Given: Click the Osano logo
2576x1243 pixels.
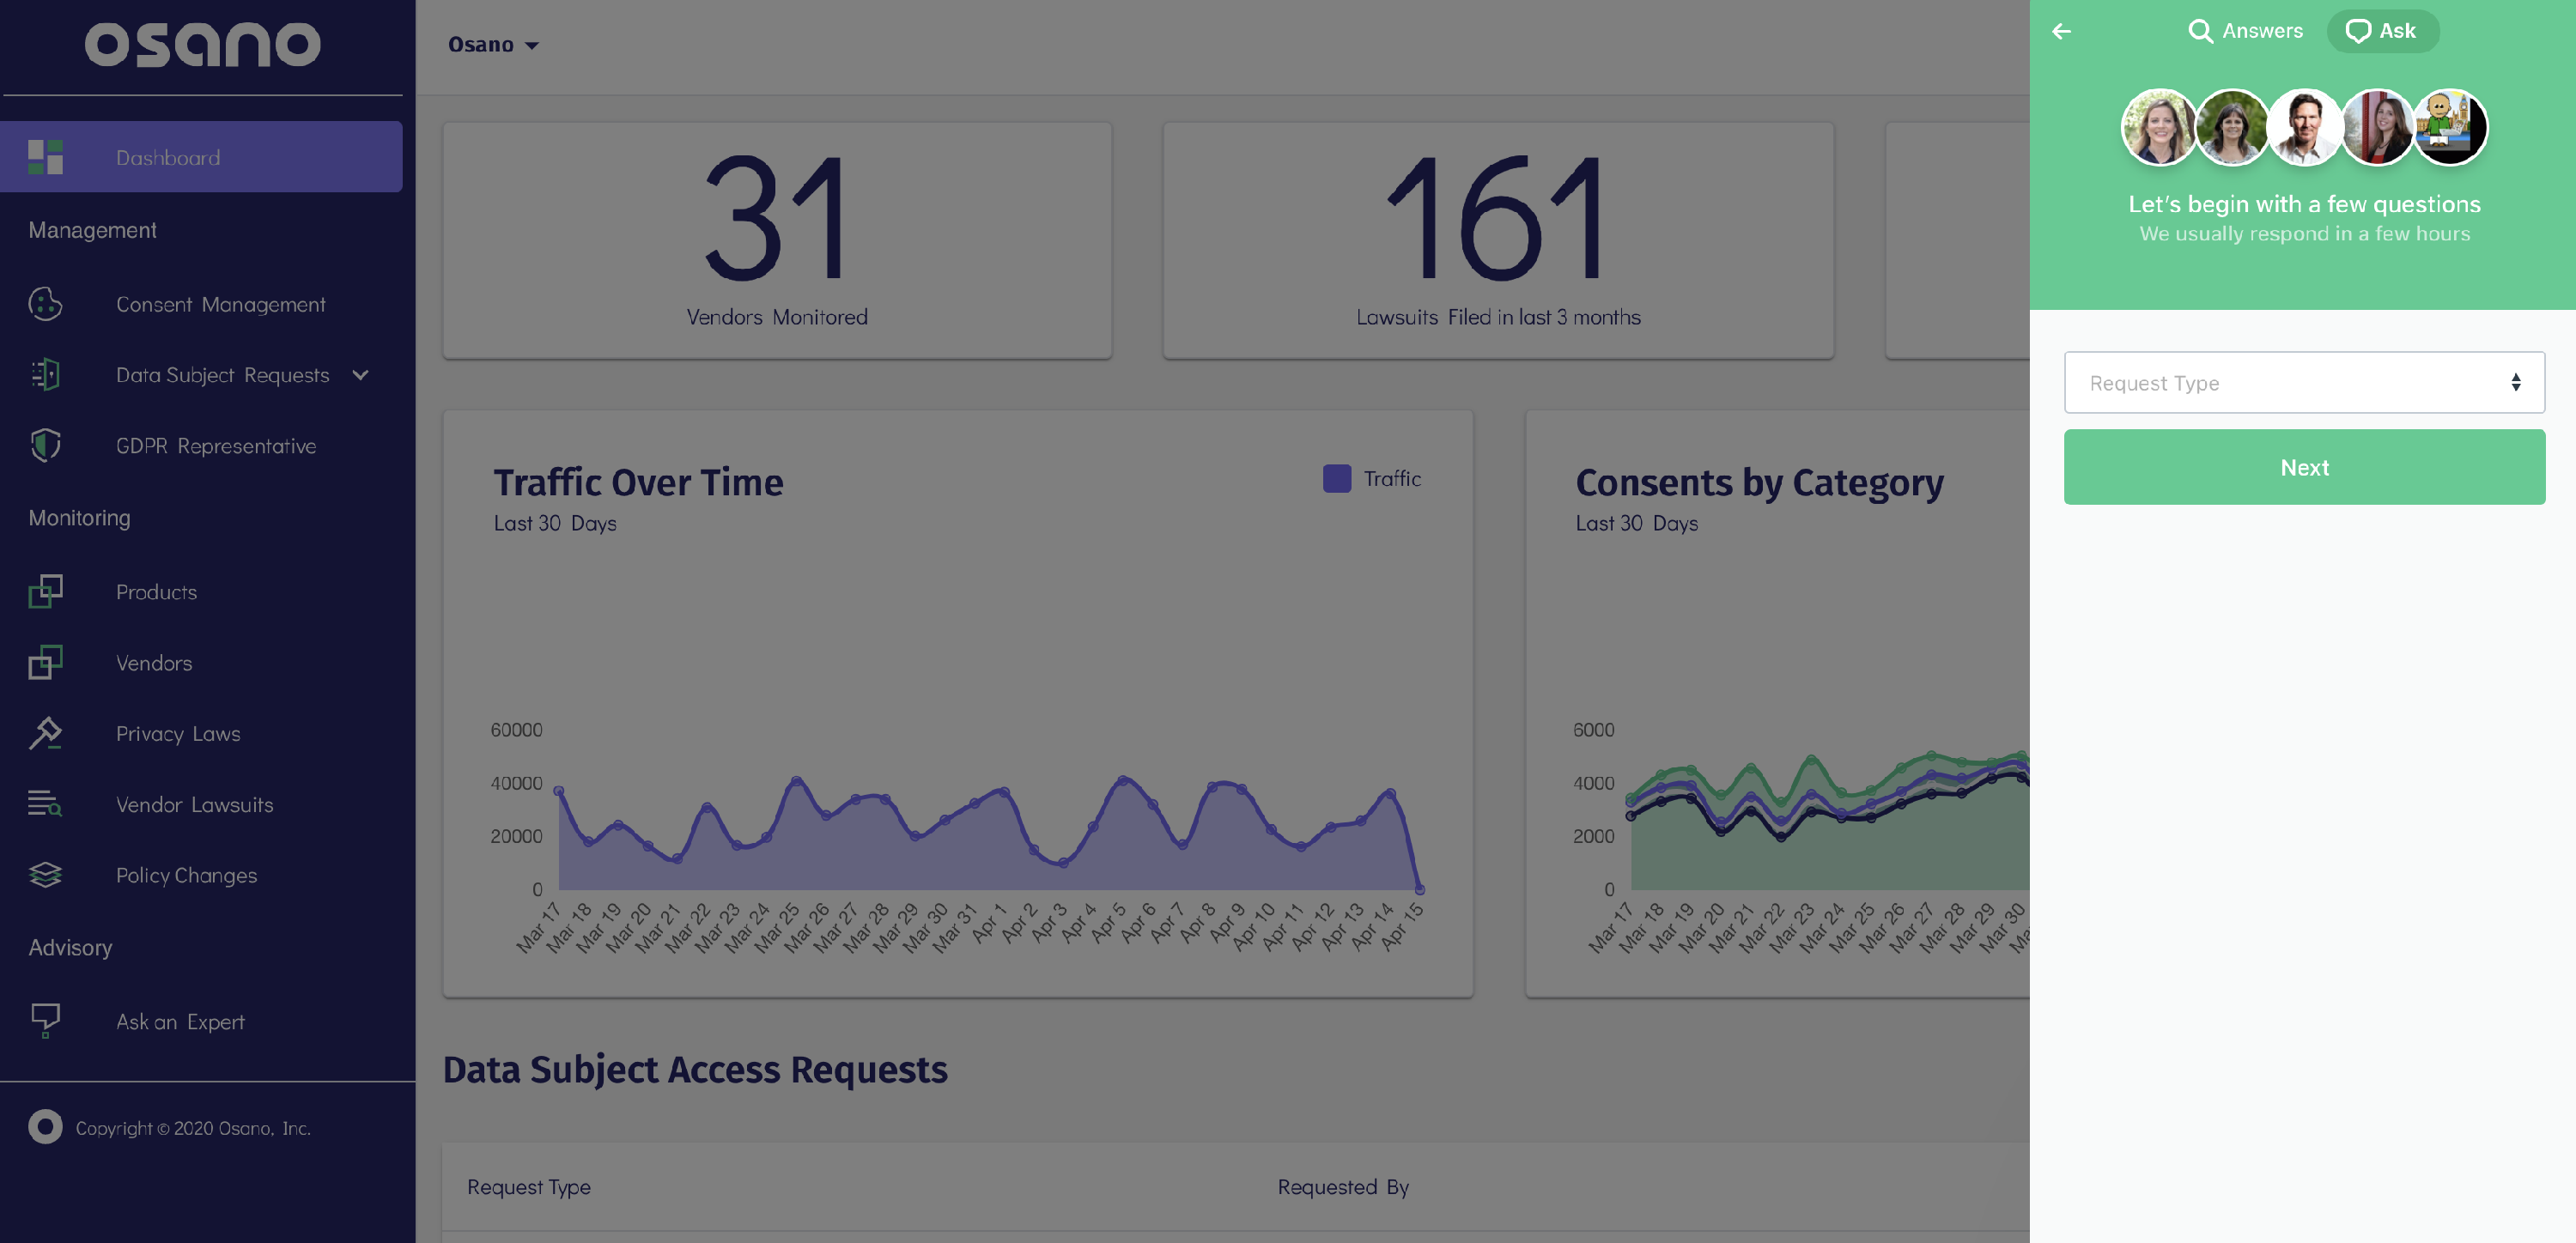Looking at the screenshot, I should pyautogui.click(x=202, y=45).
